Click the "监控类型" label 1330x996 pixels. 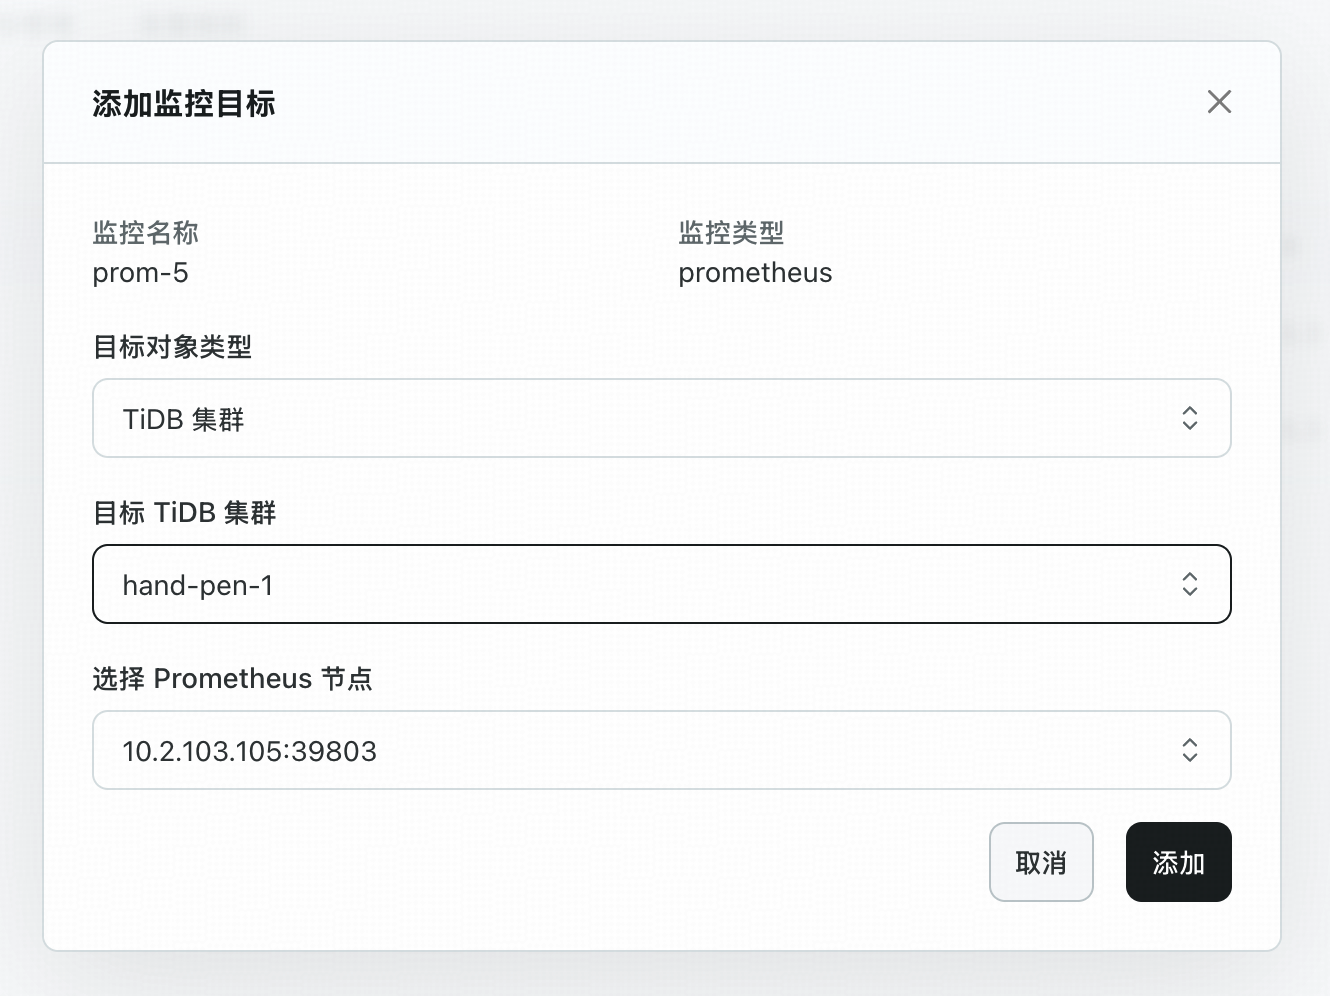pyautogui.click(x=731, y=233)
